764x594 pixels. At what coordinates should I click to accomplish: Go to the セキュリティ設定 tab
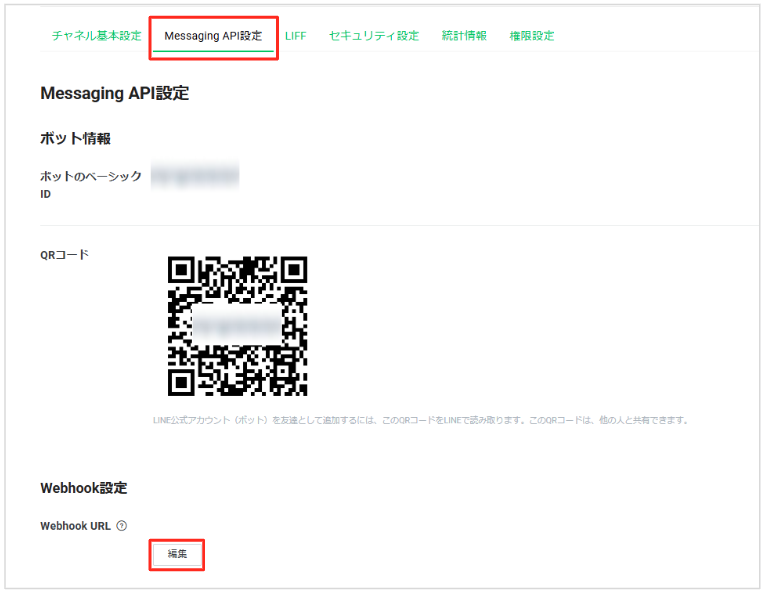click(x=373, y=36)
